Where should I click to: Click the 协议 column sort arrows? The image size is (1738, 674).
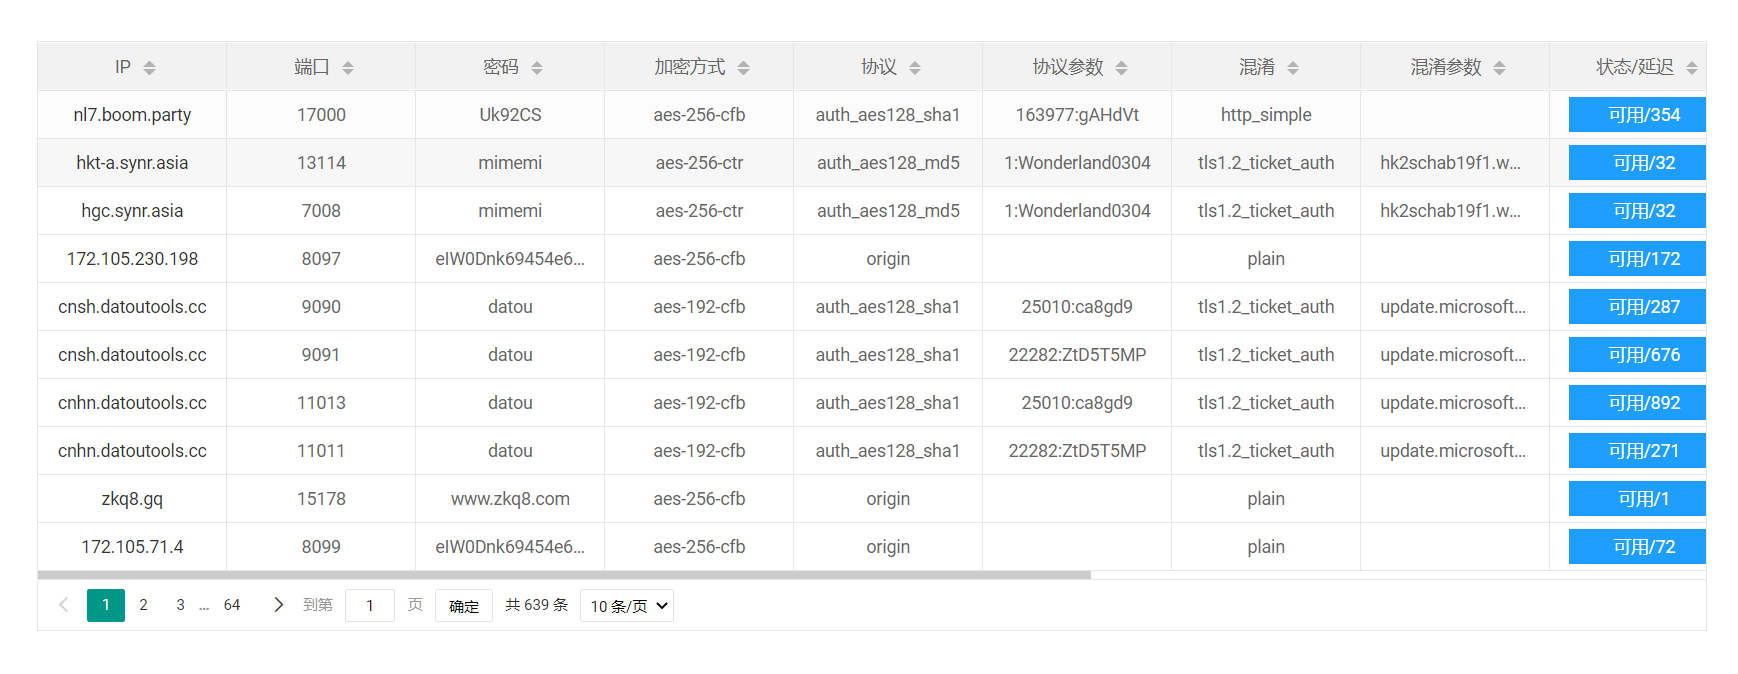(915, 68)
